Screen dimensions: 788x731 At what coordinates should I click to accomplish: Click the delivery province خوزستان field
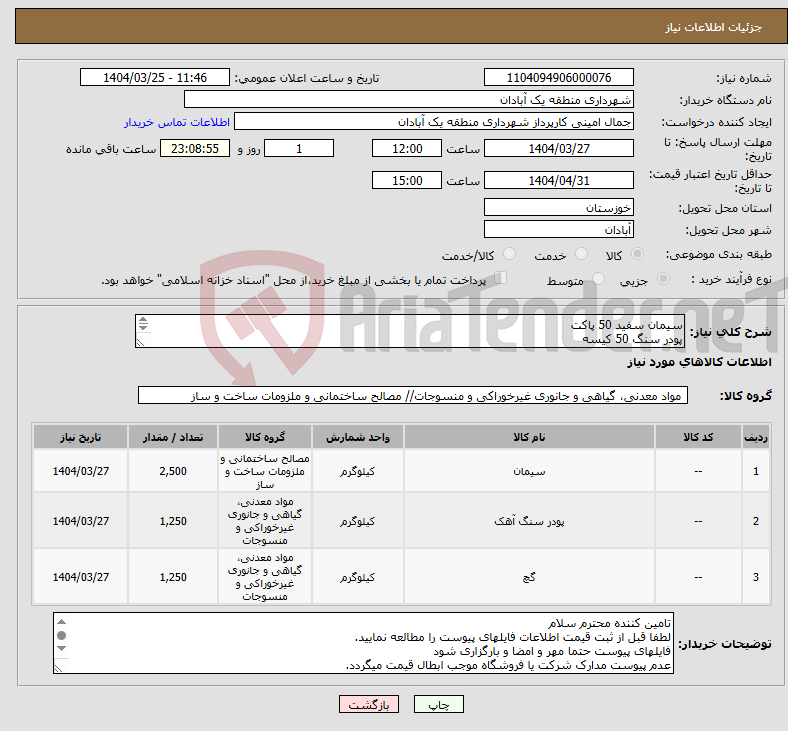click(558, 207)
